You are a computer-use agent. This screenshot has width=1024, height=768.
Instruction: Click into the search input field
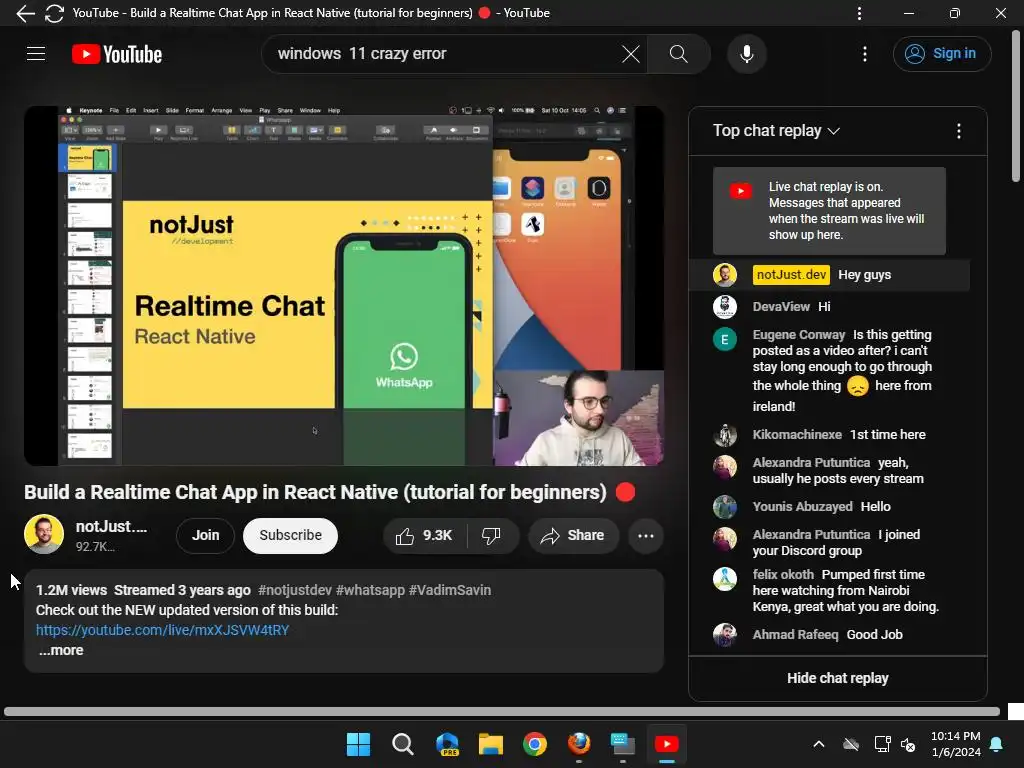(444, 54)
